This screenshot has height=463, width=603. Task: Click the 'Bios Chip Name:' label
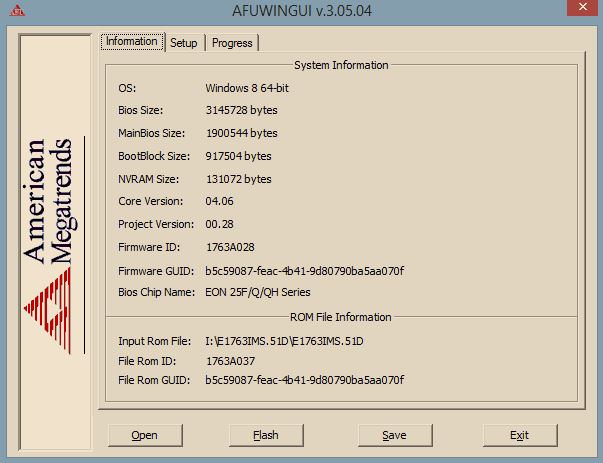(x=157, y=292)
